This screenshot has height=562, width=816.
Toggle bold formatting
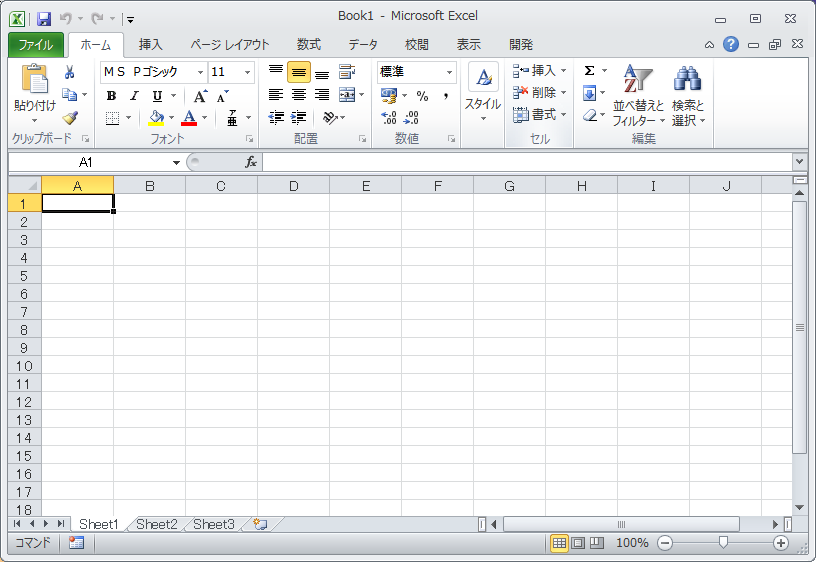pos(111,96)
